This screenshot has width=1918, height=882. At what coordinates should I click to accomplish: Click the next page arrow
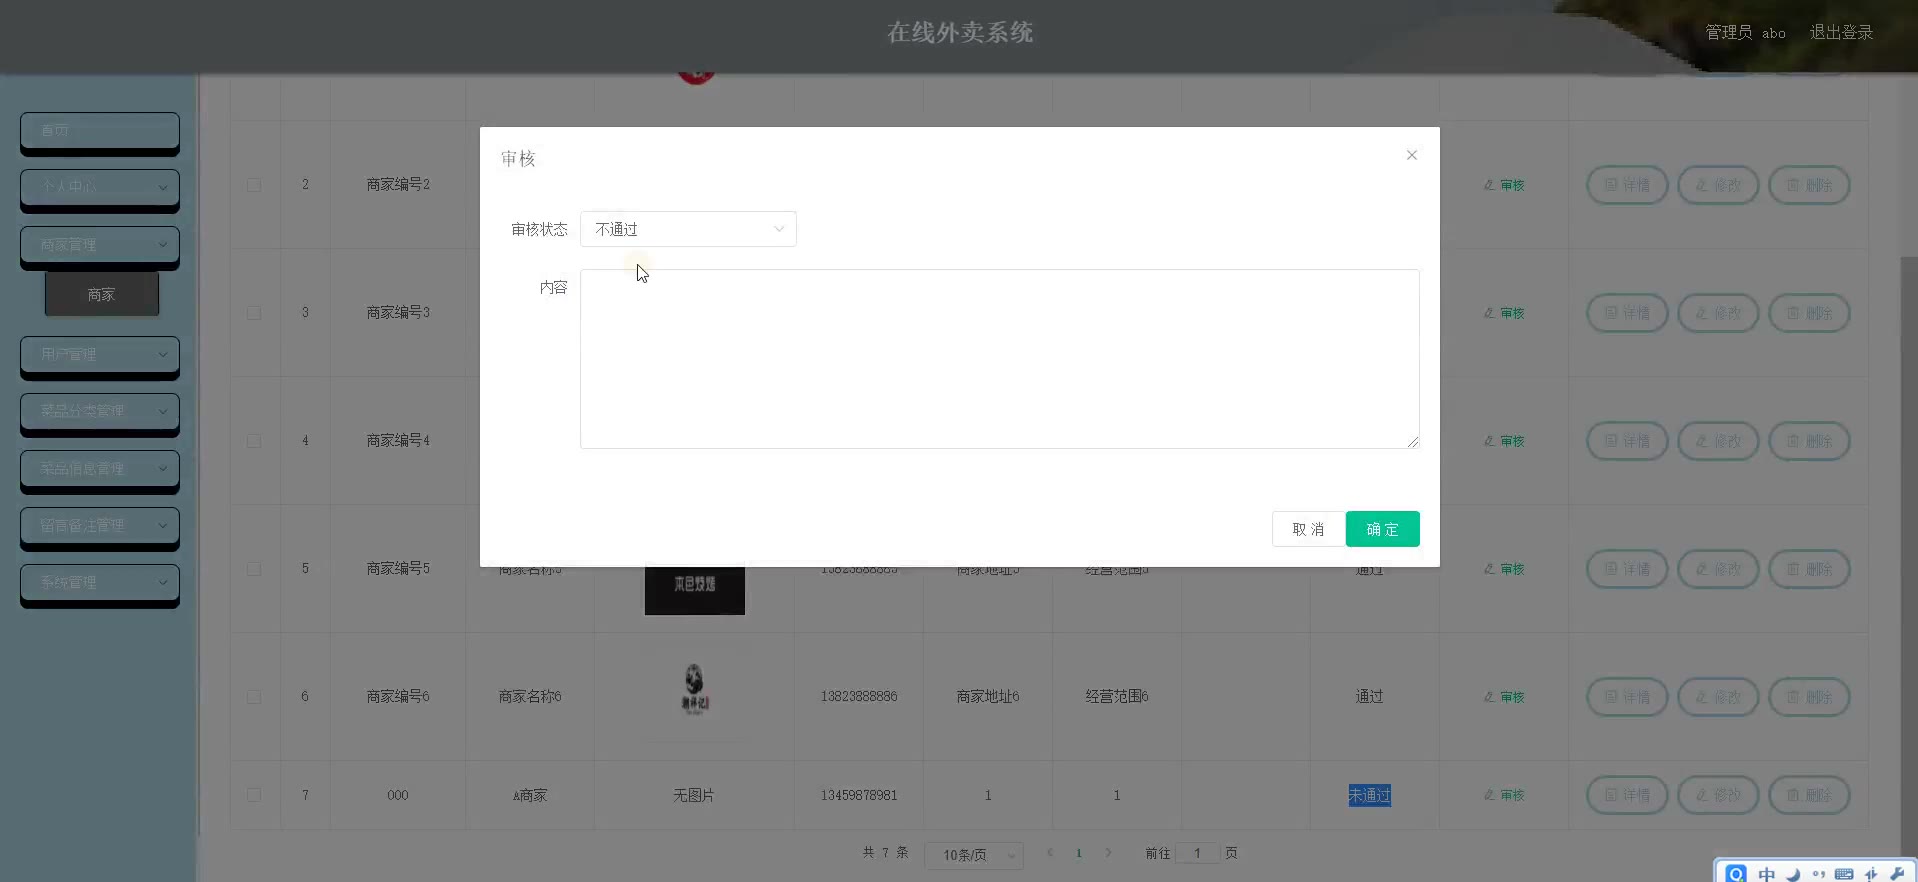[x=1108, y=853]
